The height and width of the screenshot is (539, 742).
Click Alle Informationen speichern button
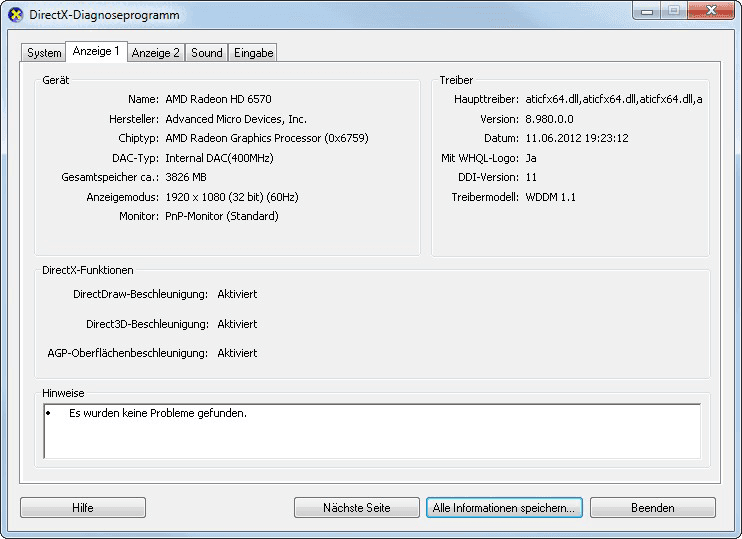click(x=504, y=508)
